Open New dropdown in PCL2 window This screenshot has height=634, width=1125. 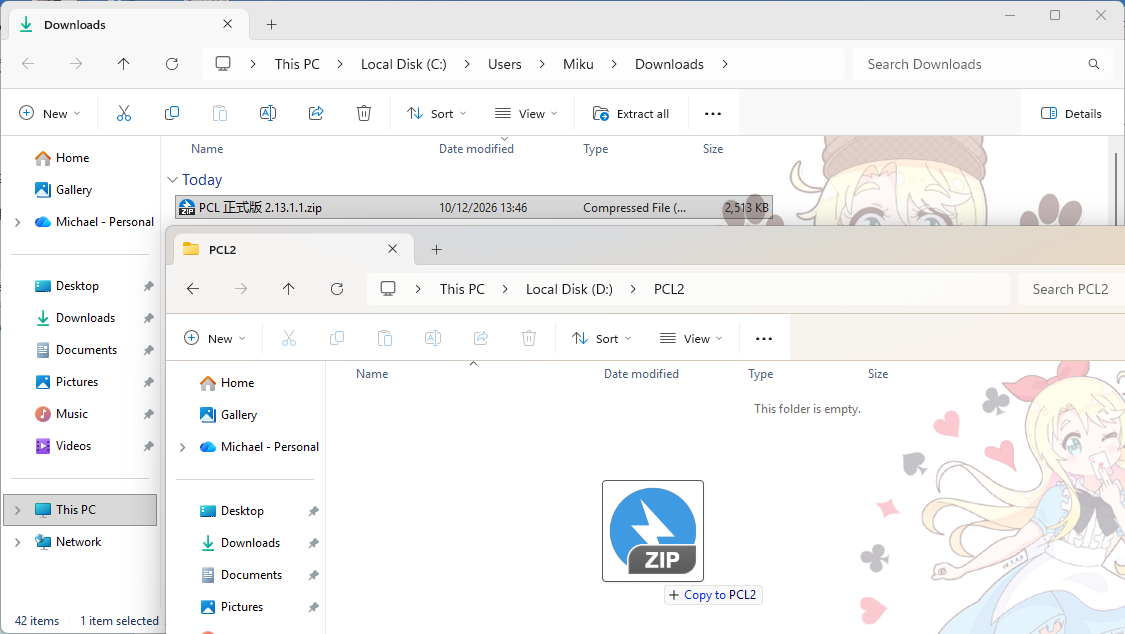tap(215, 339)
